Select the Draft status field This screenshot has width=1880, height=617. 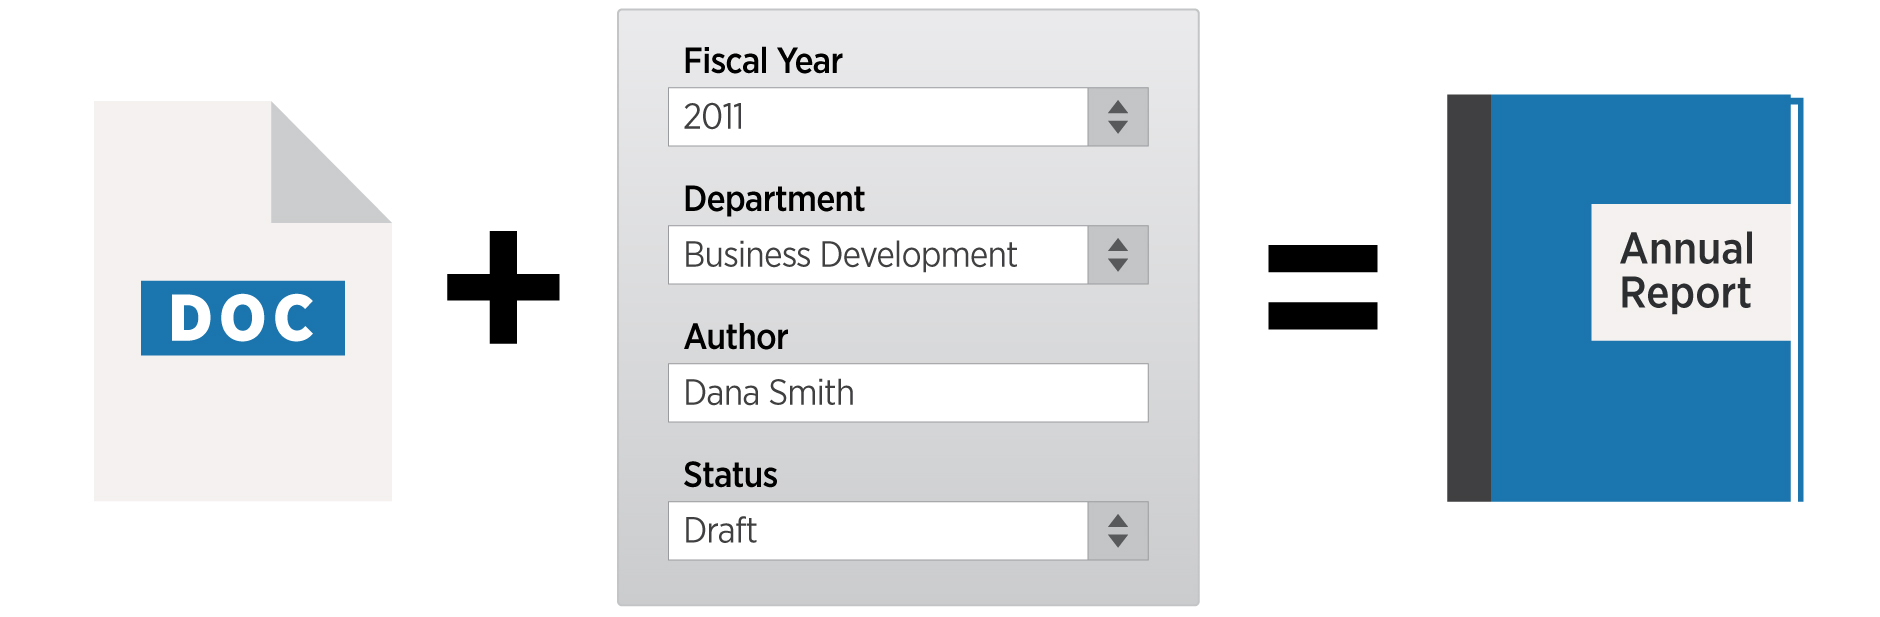click(x=878, y=531)
